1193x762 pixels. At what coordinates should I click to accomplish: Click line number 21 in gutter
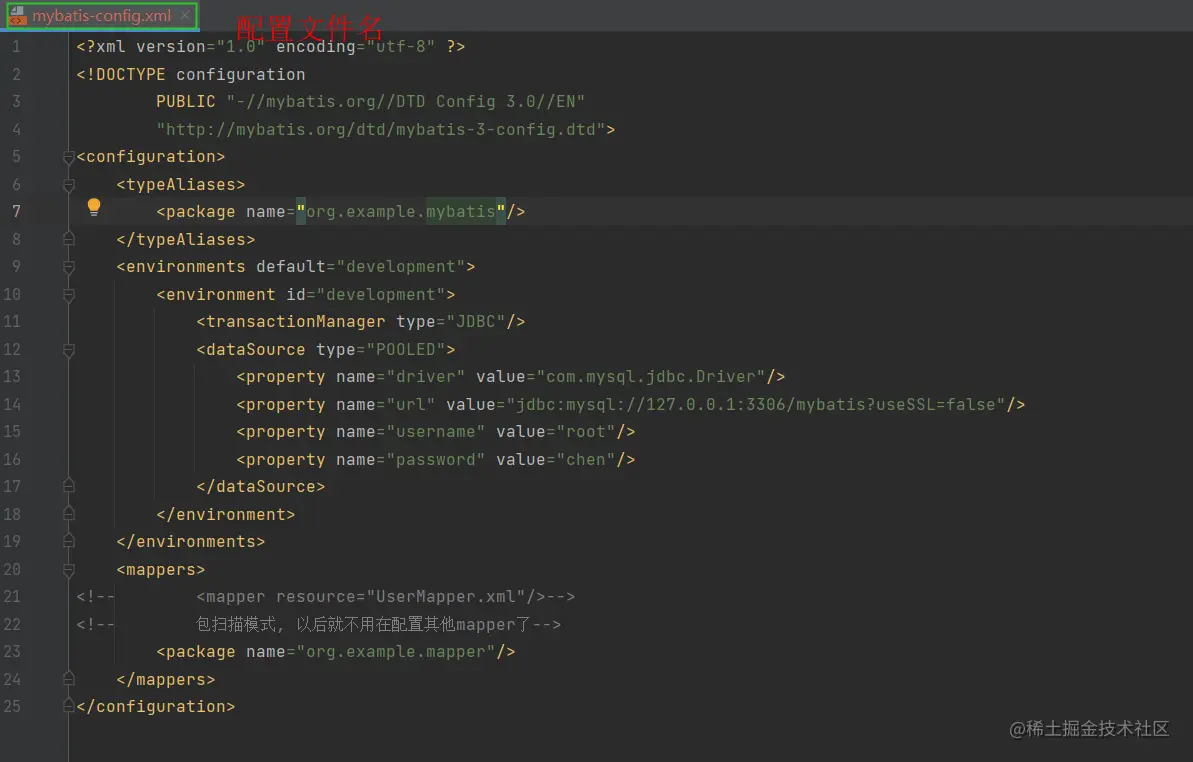coord(12,596)
